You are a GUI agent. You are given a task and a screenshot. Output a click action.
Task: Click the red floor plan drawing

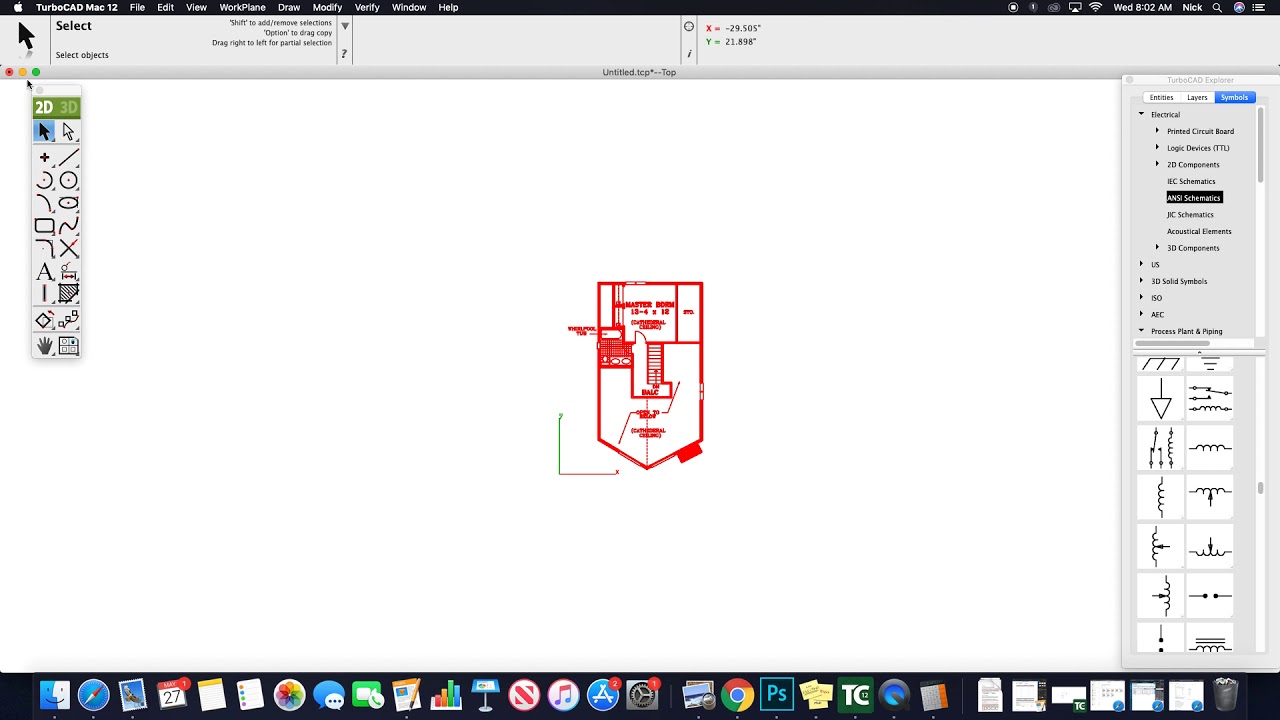(x=649, y=375)
